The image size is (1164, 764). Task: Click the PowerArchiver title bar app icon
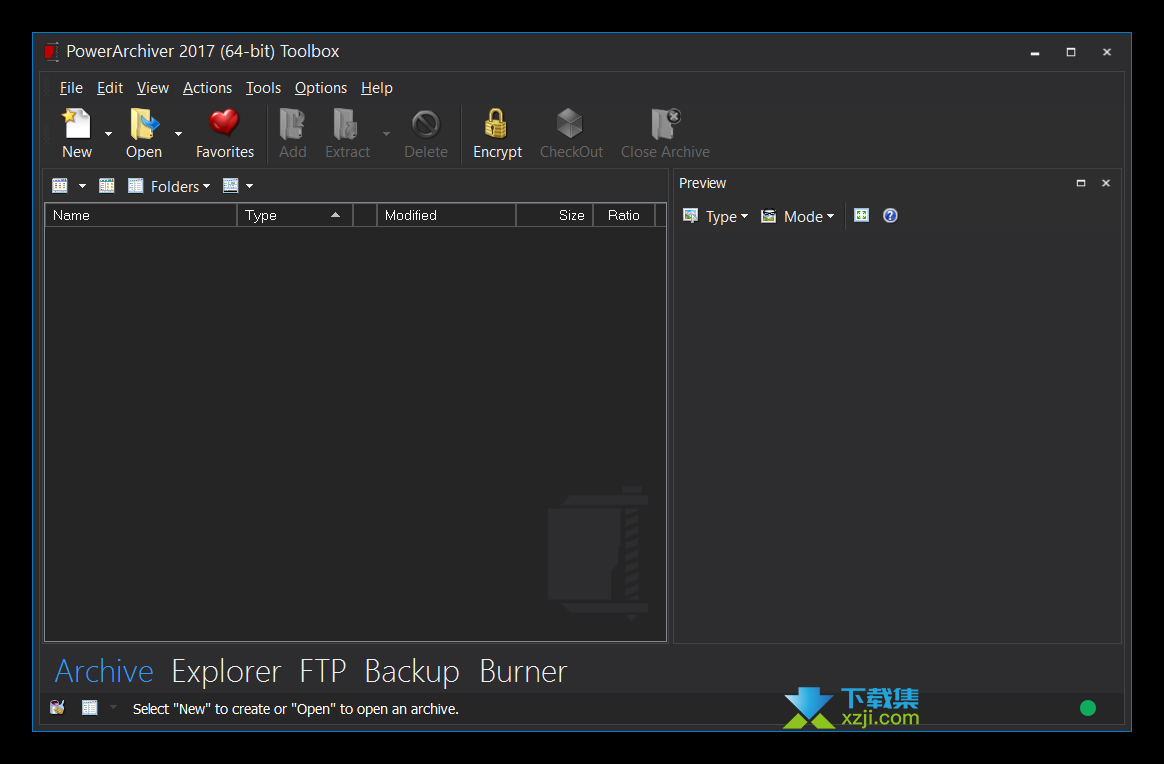51,52
